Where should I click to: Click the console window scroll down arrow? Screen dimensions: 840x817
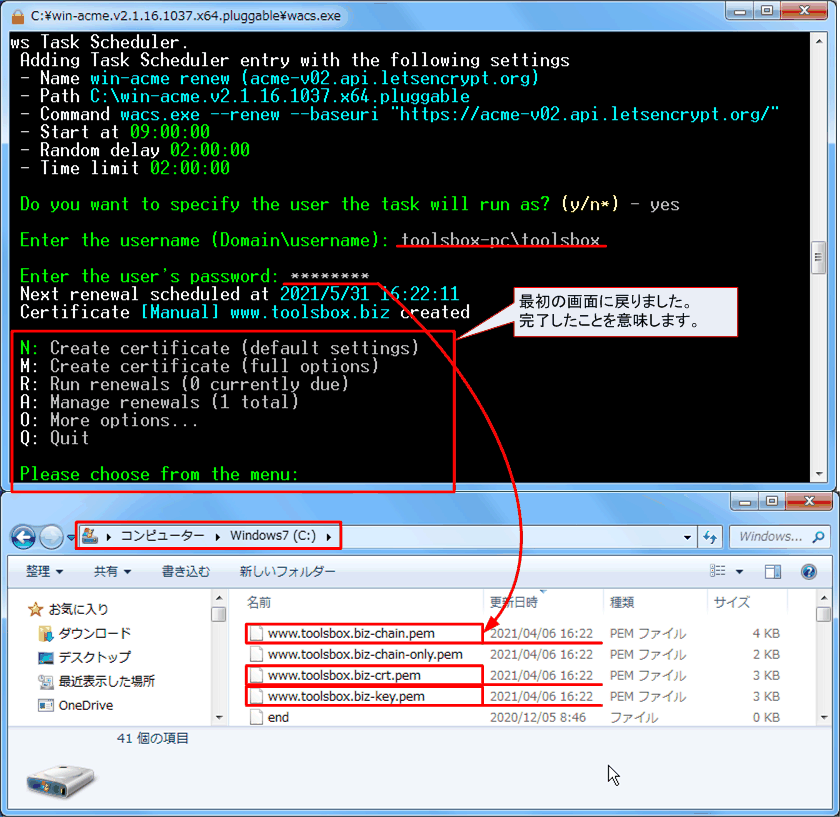click(819, 473)
